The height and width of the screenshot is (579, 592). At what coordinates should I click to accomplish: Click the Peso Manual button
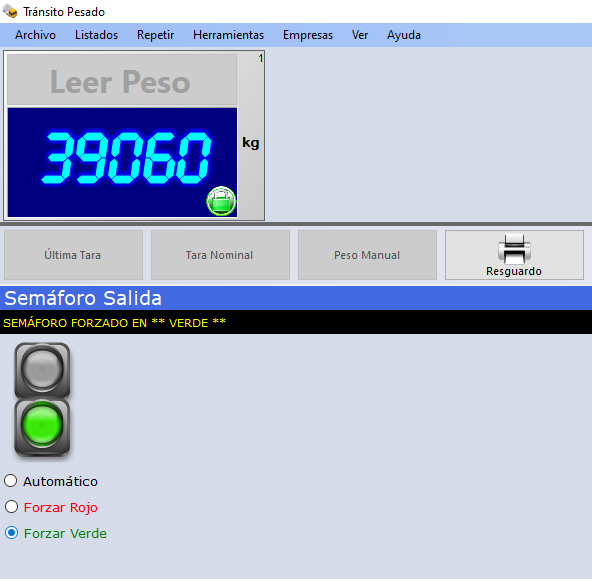(367, 255)
